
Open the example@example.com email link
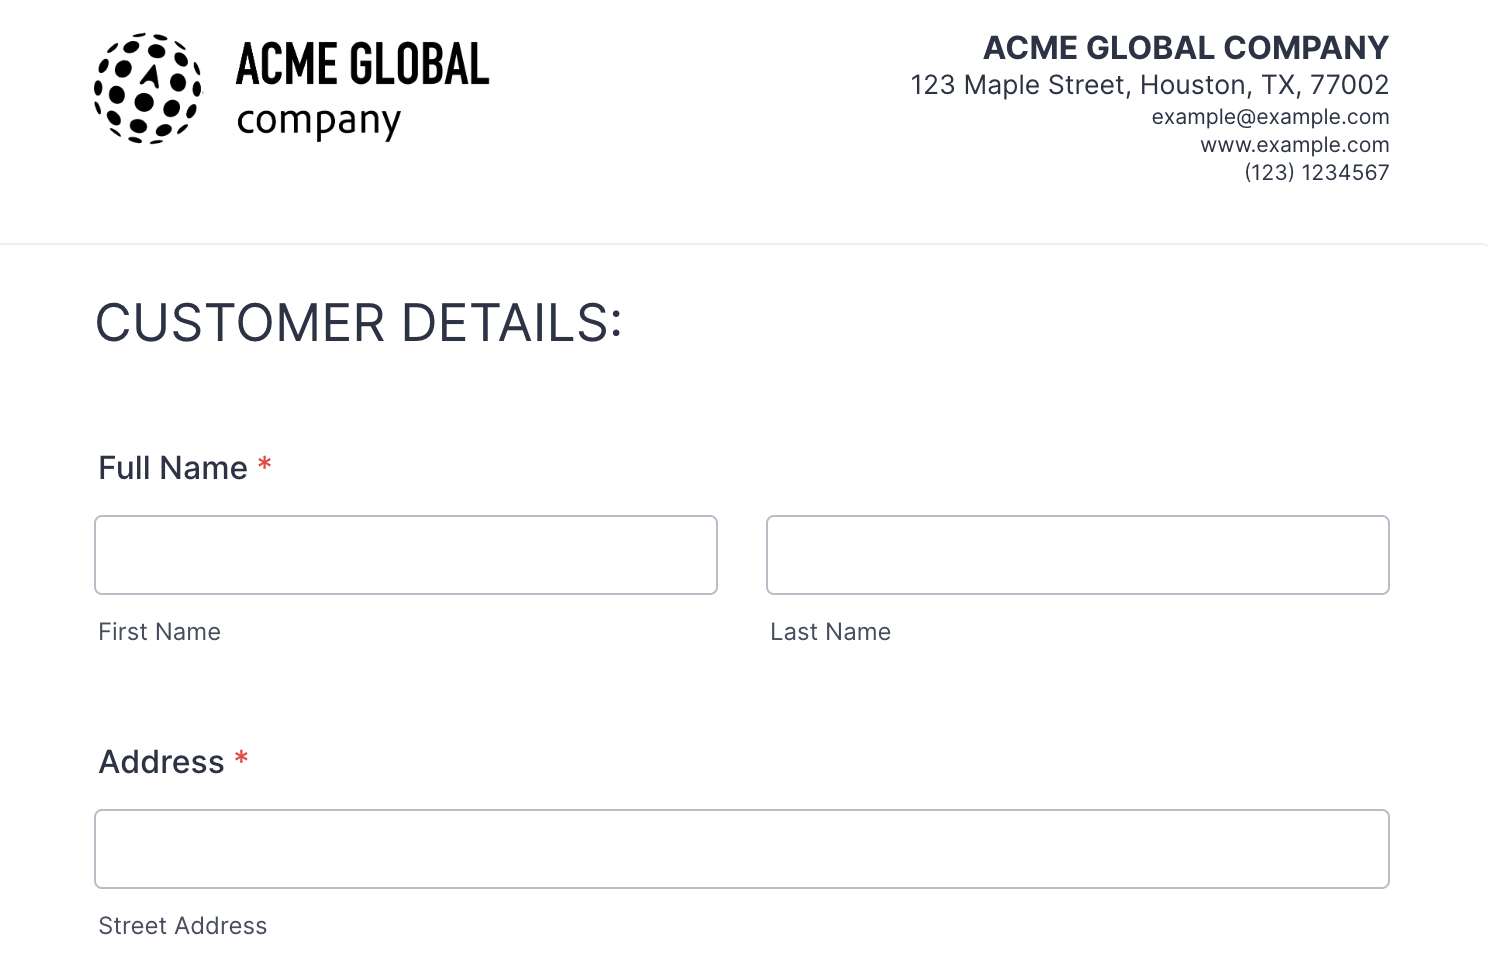click(x=1270, y=117)
